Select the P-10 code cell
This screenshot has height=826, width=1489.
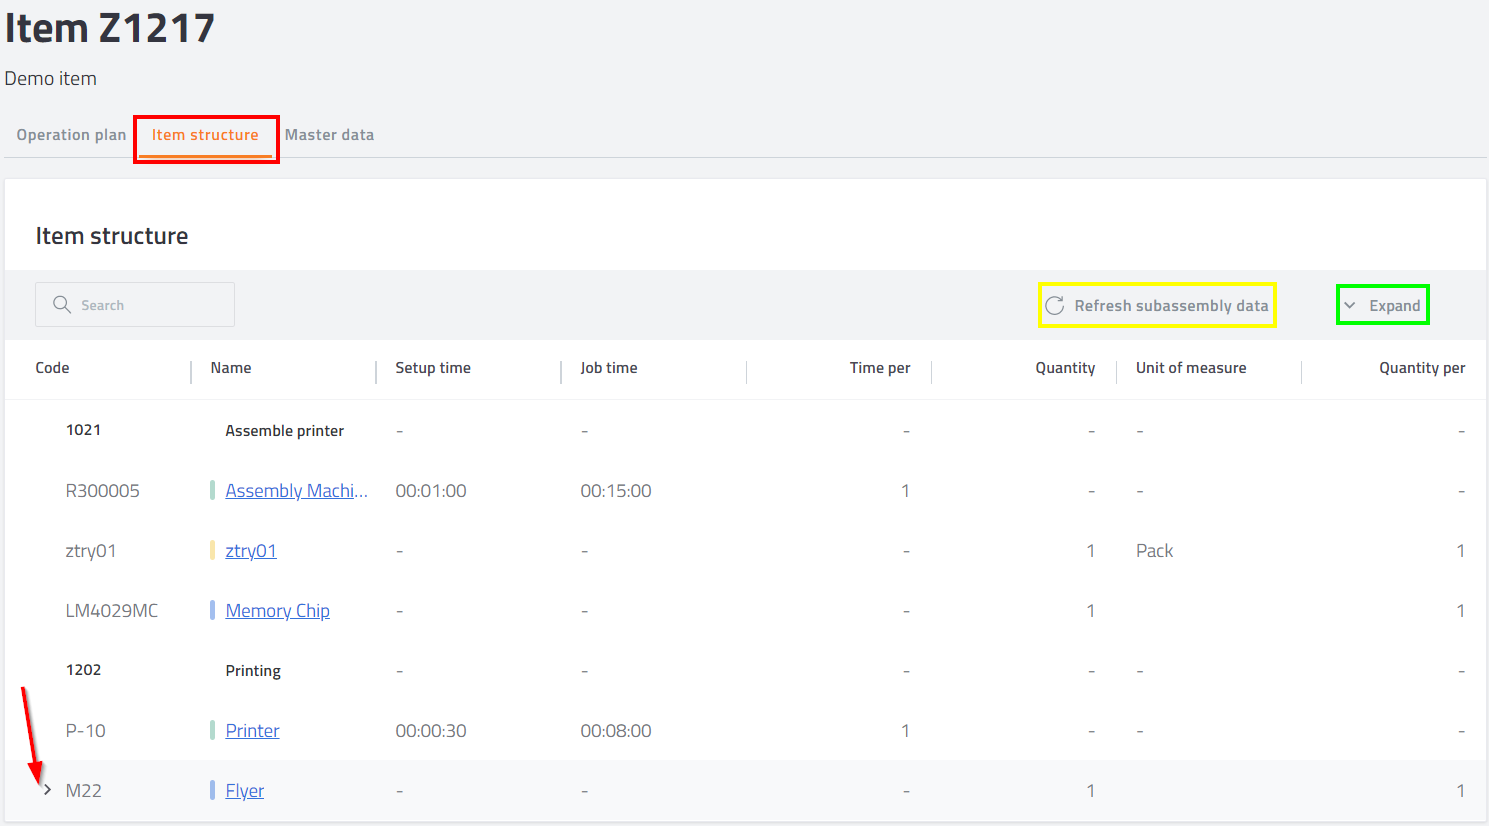(x=85, y=731)
